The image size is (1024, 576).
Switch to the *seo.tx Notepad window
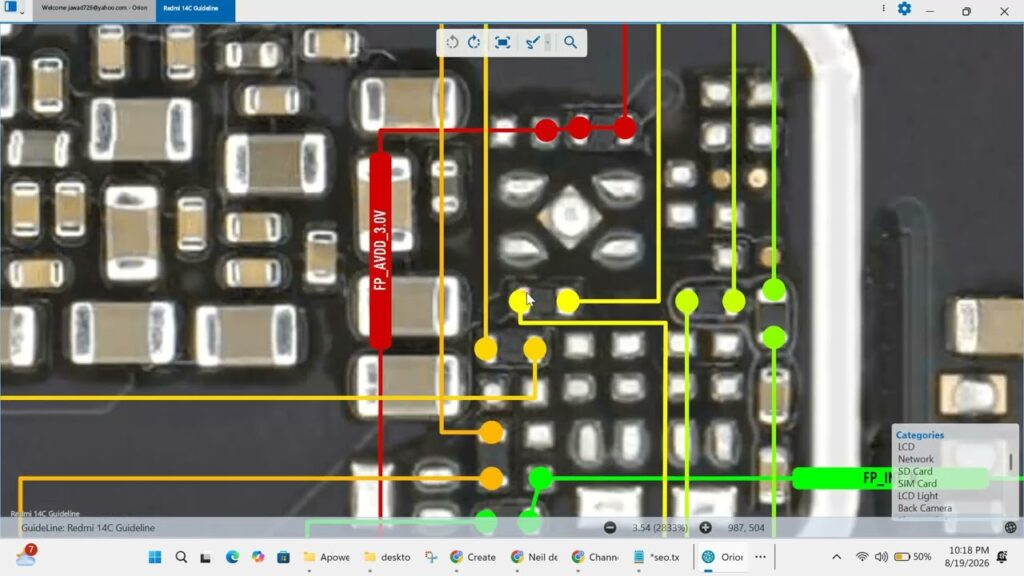click(x=656, y=557)
